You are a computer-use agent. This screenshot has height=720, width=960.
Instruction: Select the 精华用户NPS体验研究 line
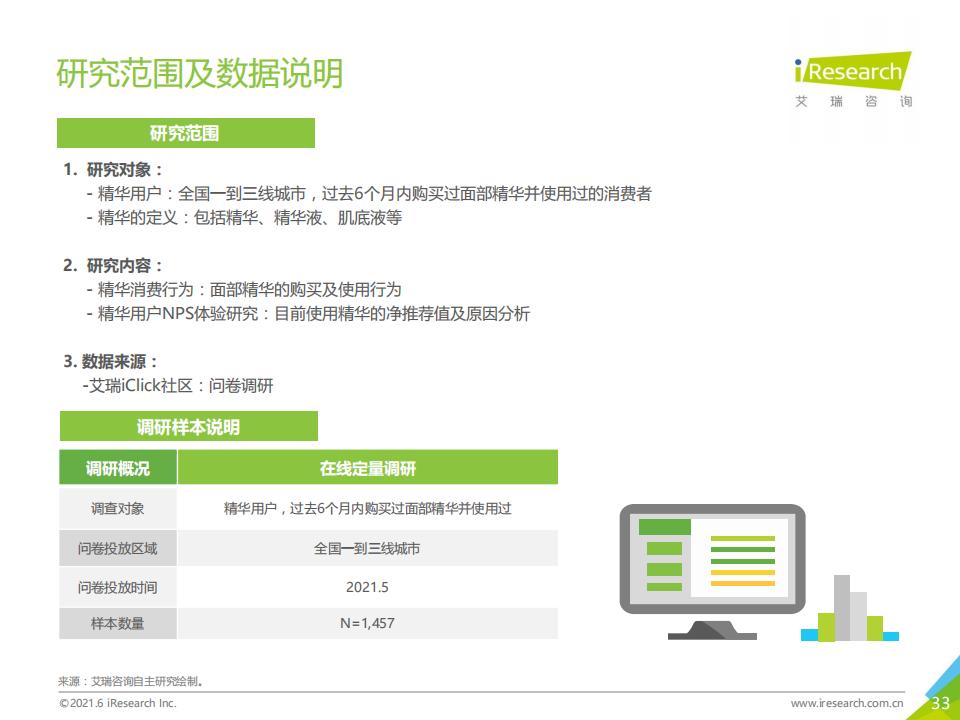pyautogui.click(x=308, y=314)
